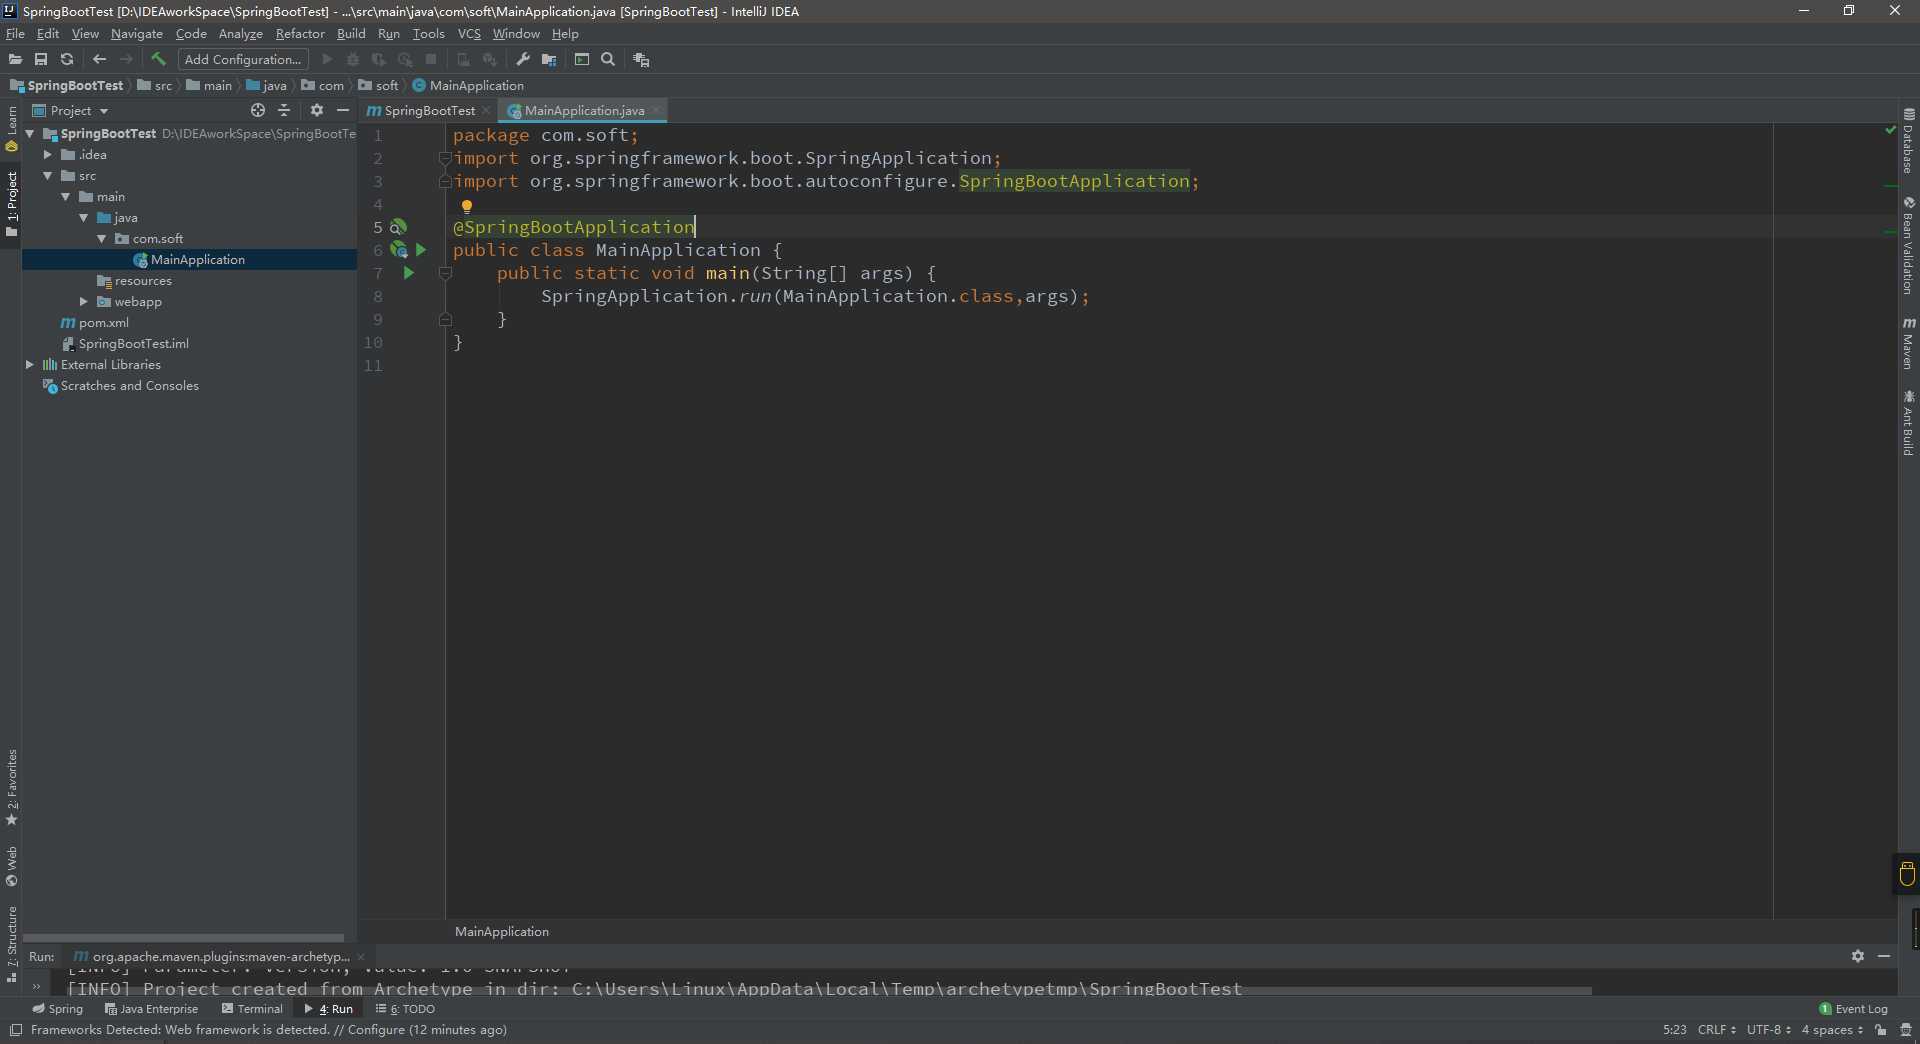Image resolution: width=1920 pixels, height=1044 pixels.
Task: Expand the .idea folder
Action: 47,155
